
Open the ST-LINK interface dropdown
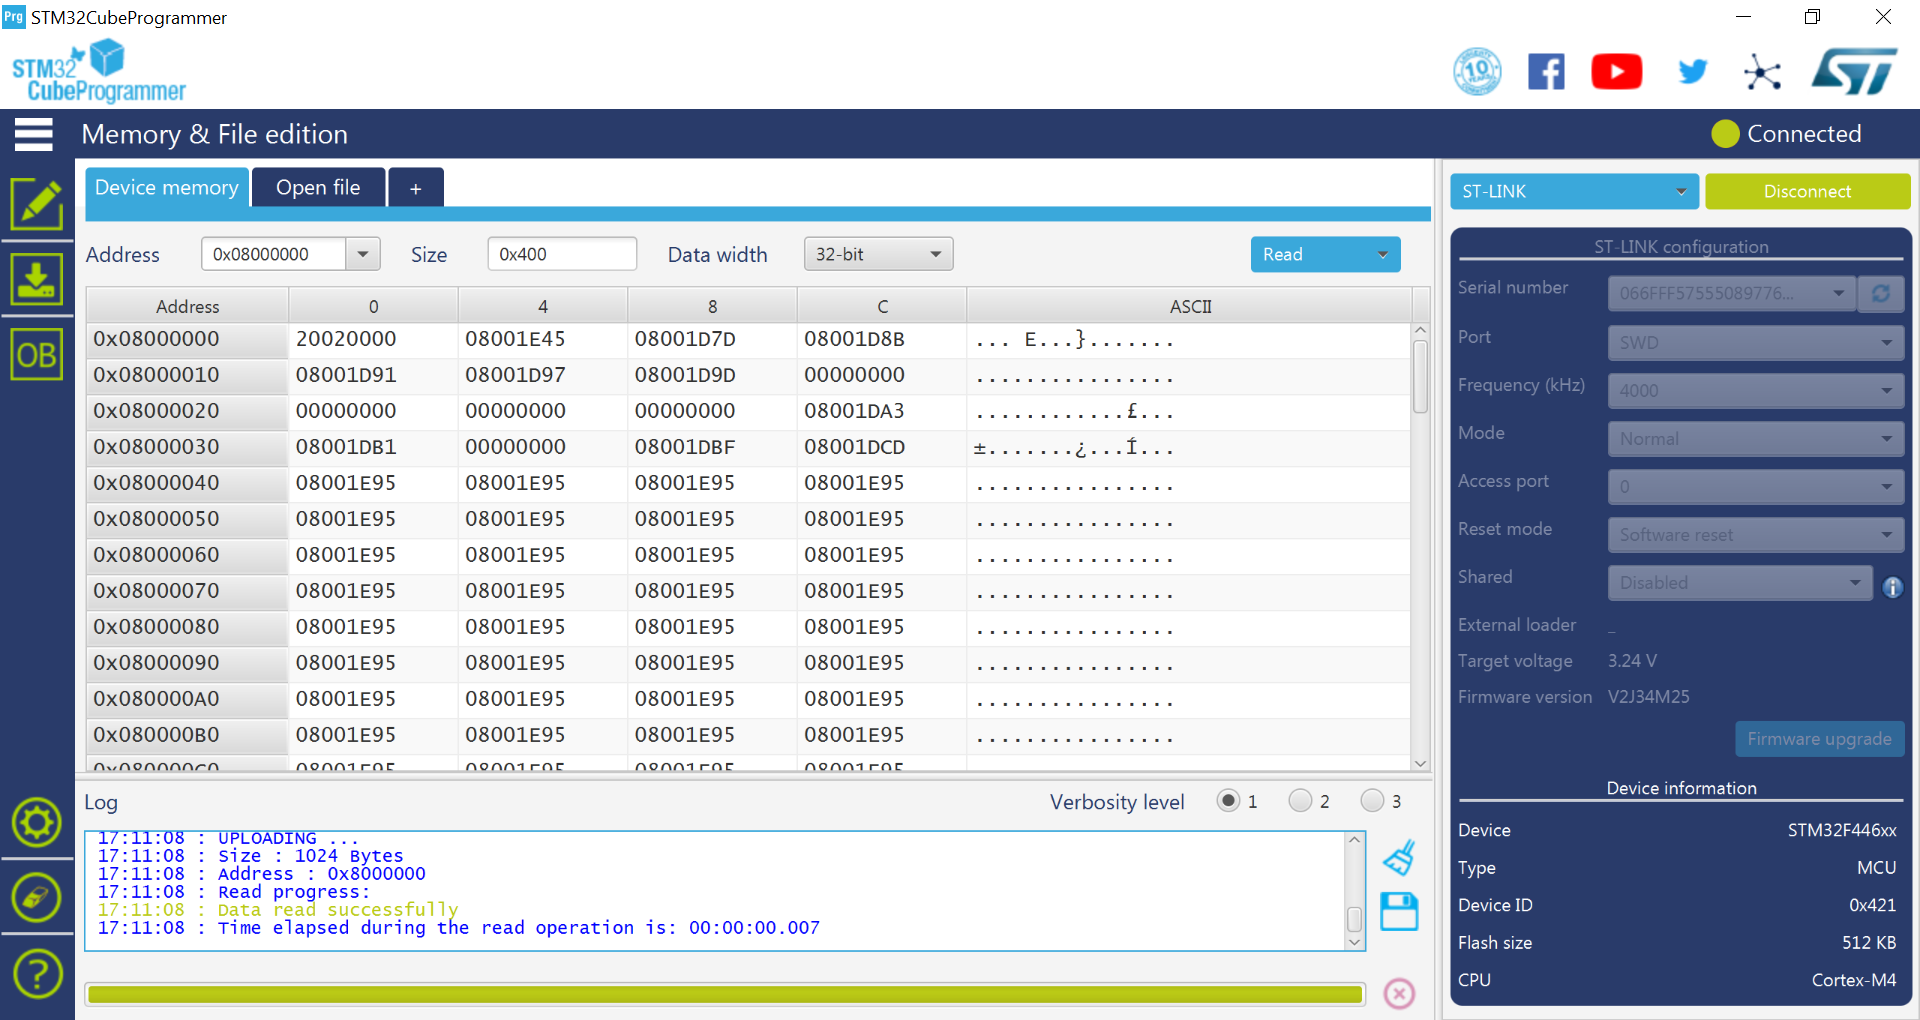pos(1574,191)
